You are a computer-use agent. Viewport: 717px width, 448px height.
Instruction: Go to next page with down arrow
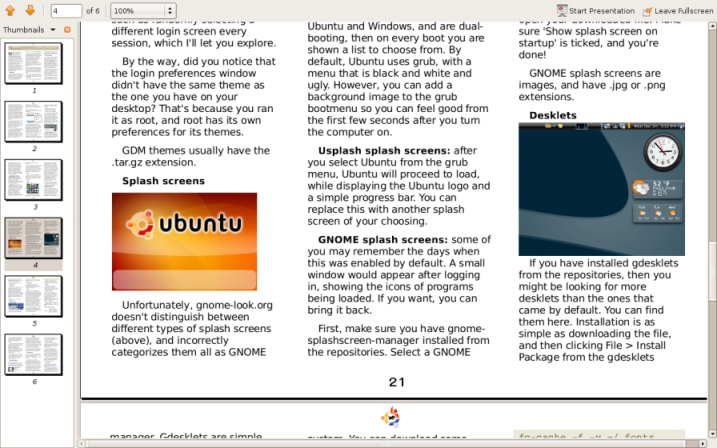[30, 10]
